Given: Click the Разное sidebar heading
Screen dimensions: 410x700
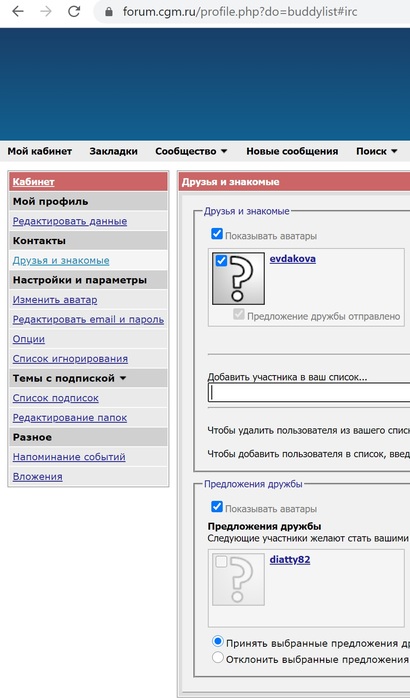Looking at the screenshot, I should click(x=32, y=437).
